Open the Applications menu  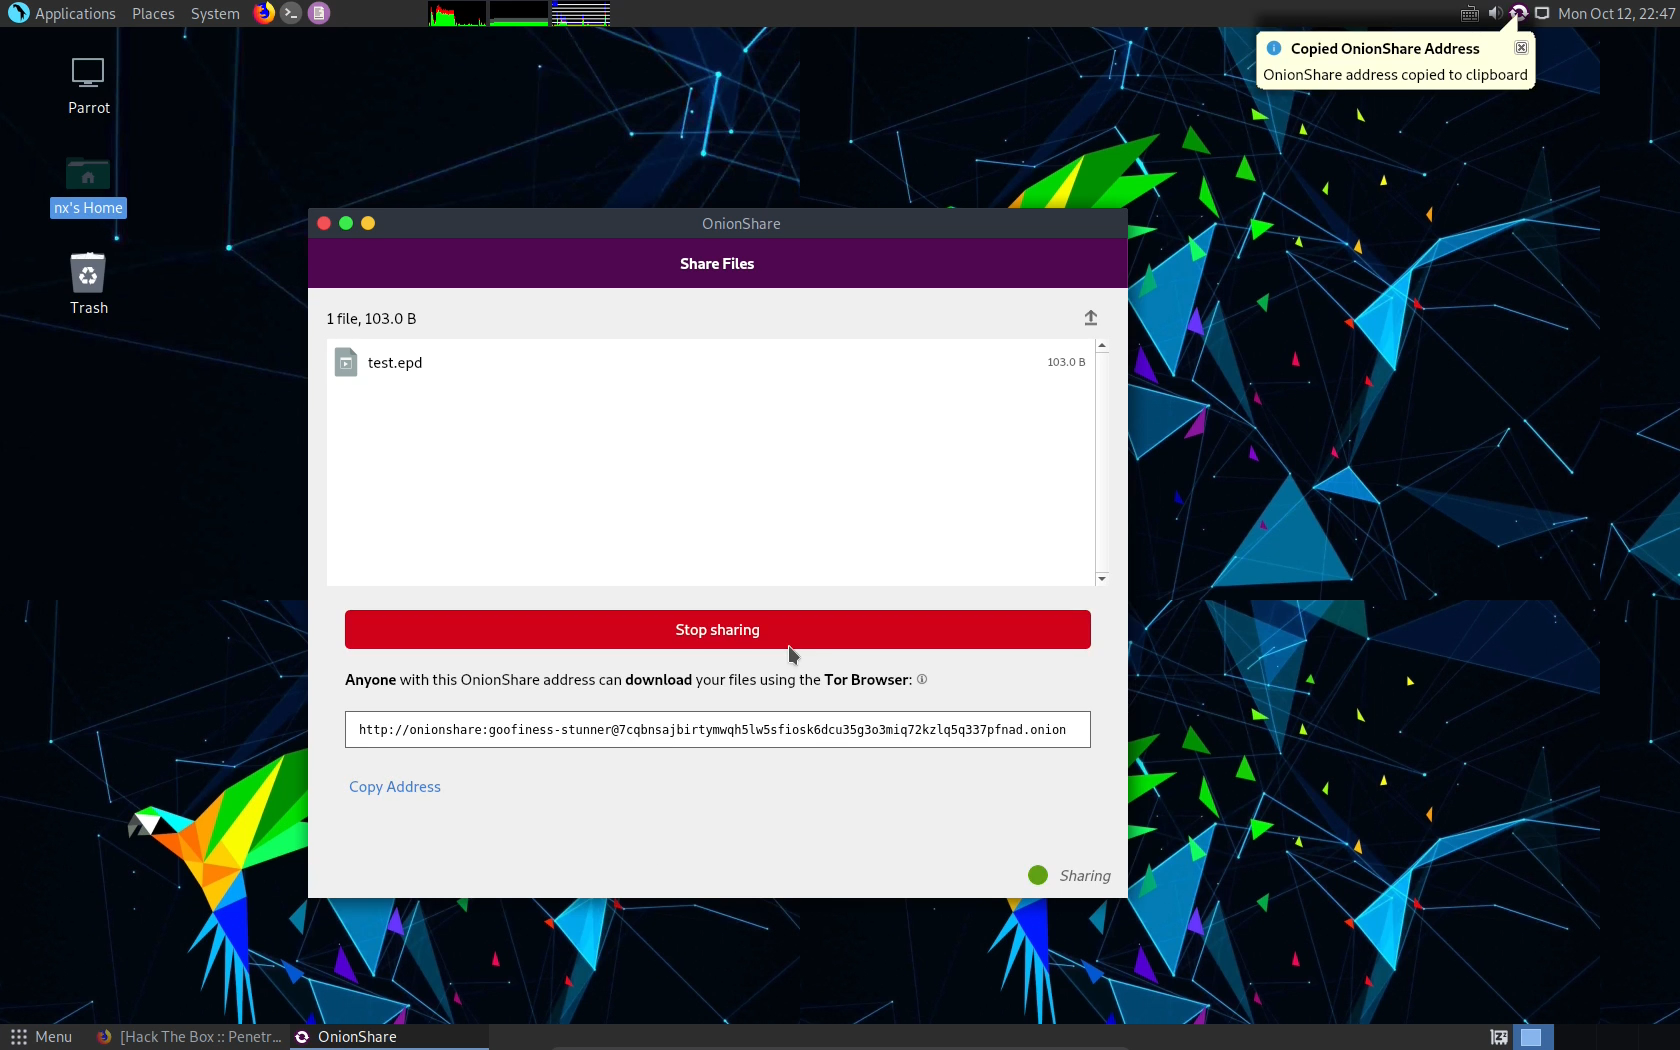[x=62, y=13]
